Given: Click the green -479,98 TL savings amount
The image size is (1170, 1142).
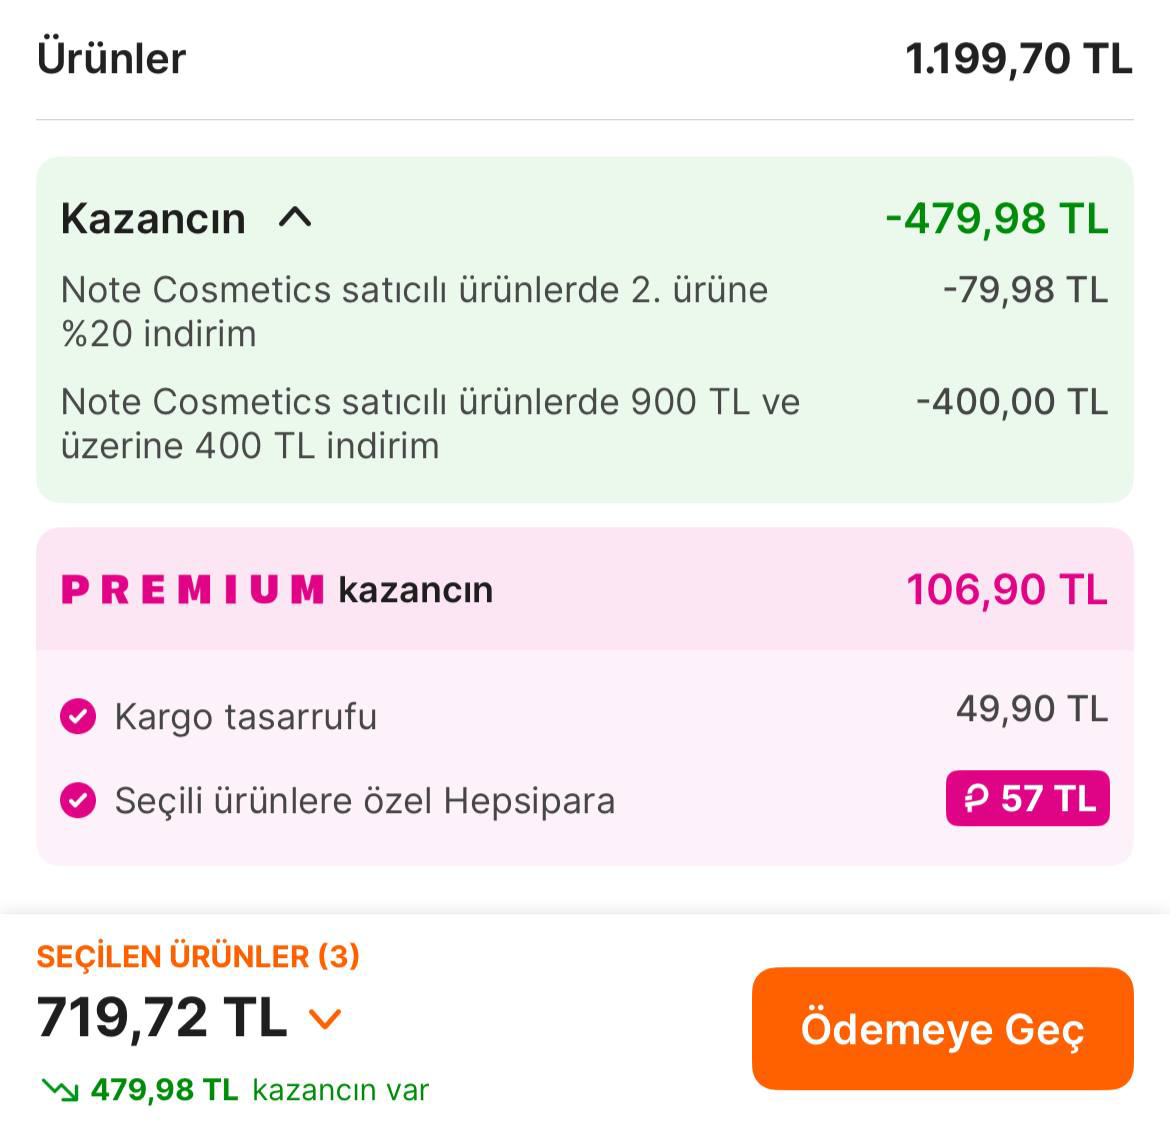Looking at the screenshot, I should click(996, 218).
